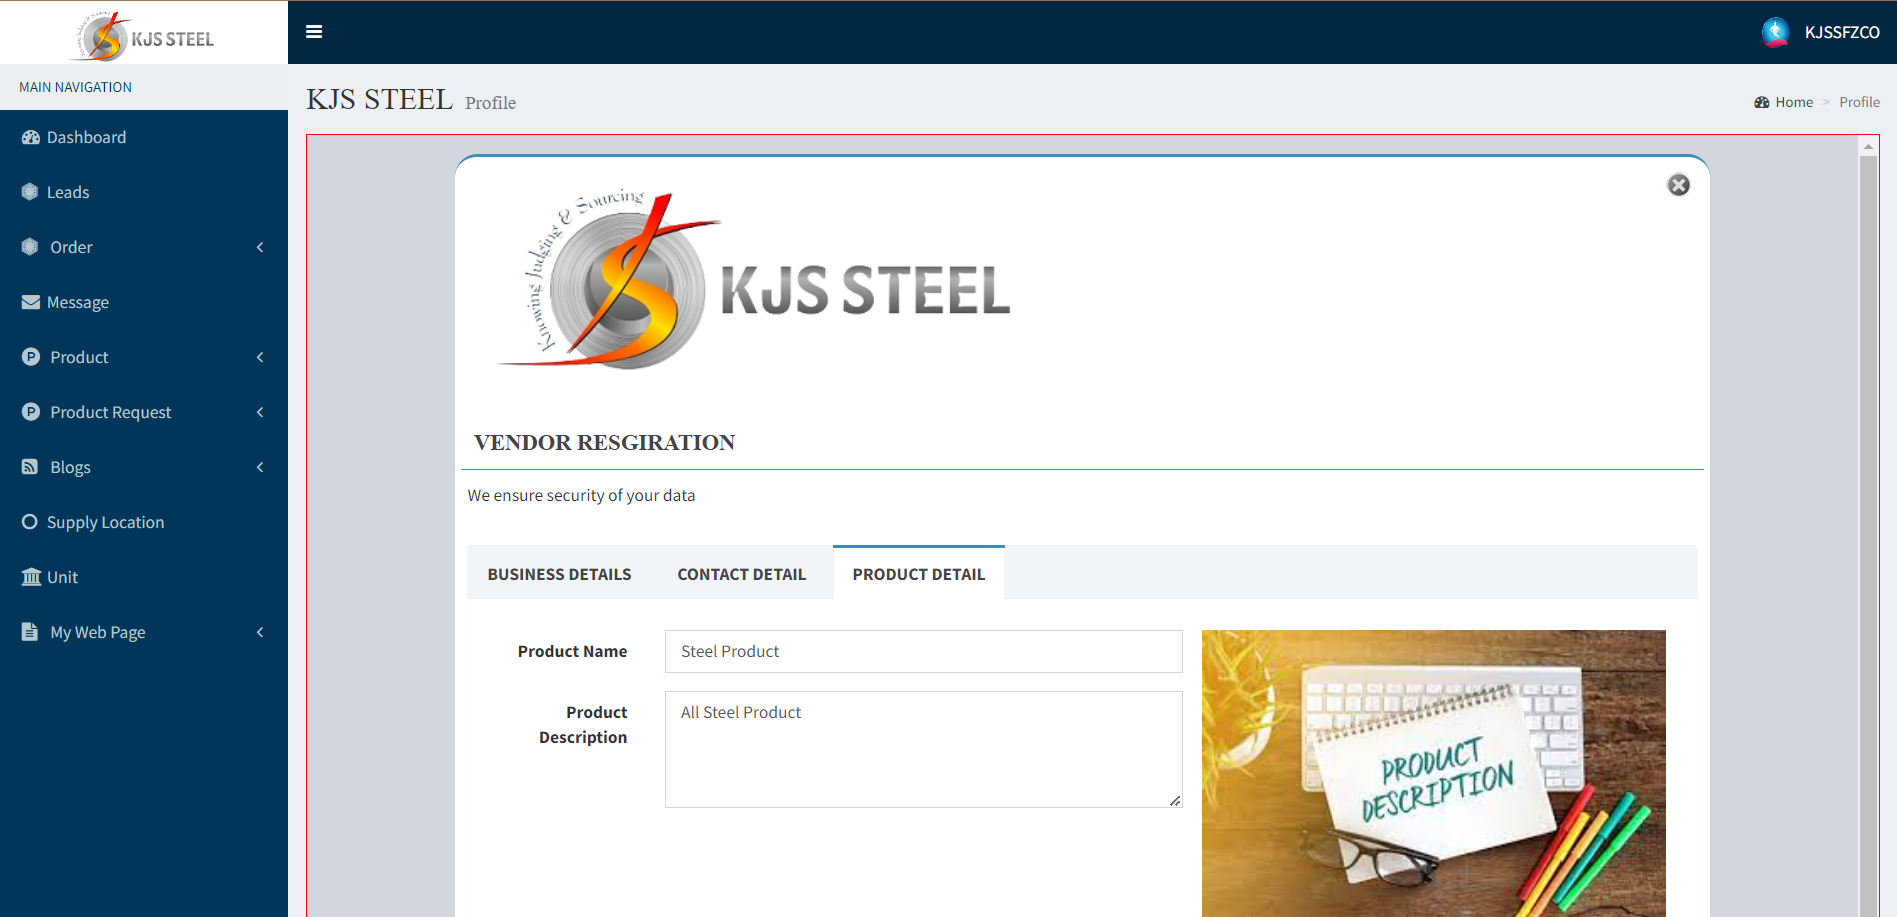The image size is (1897, 917).
Task: Click 'We ensure security of your data'
Action: (581, 495)
